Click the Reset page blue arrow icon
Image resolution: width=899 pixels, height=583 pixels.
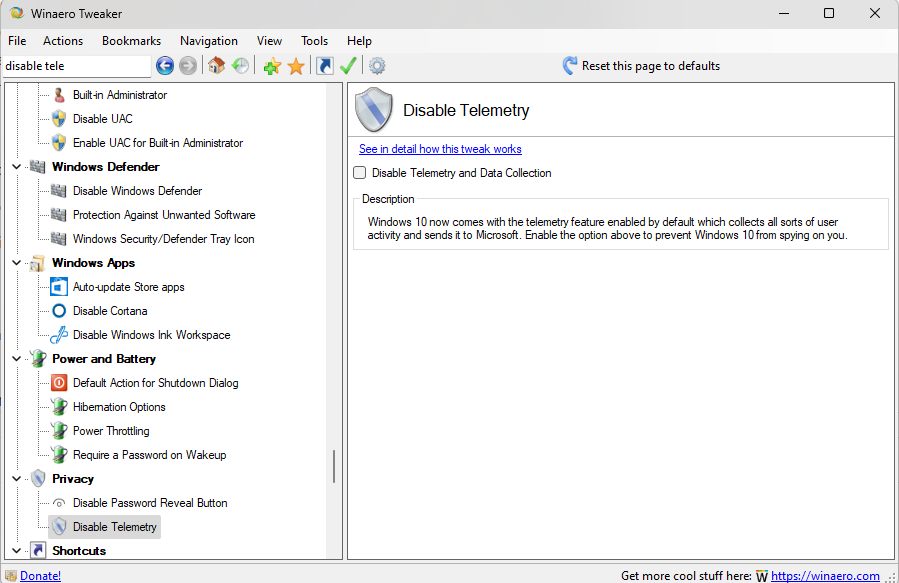(570, 66)
